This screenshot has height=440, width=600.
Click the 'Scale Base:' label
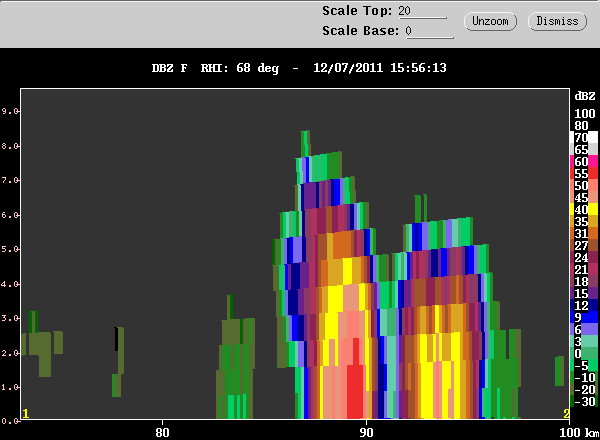point(360,31)
